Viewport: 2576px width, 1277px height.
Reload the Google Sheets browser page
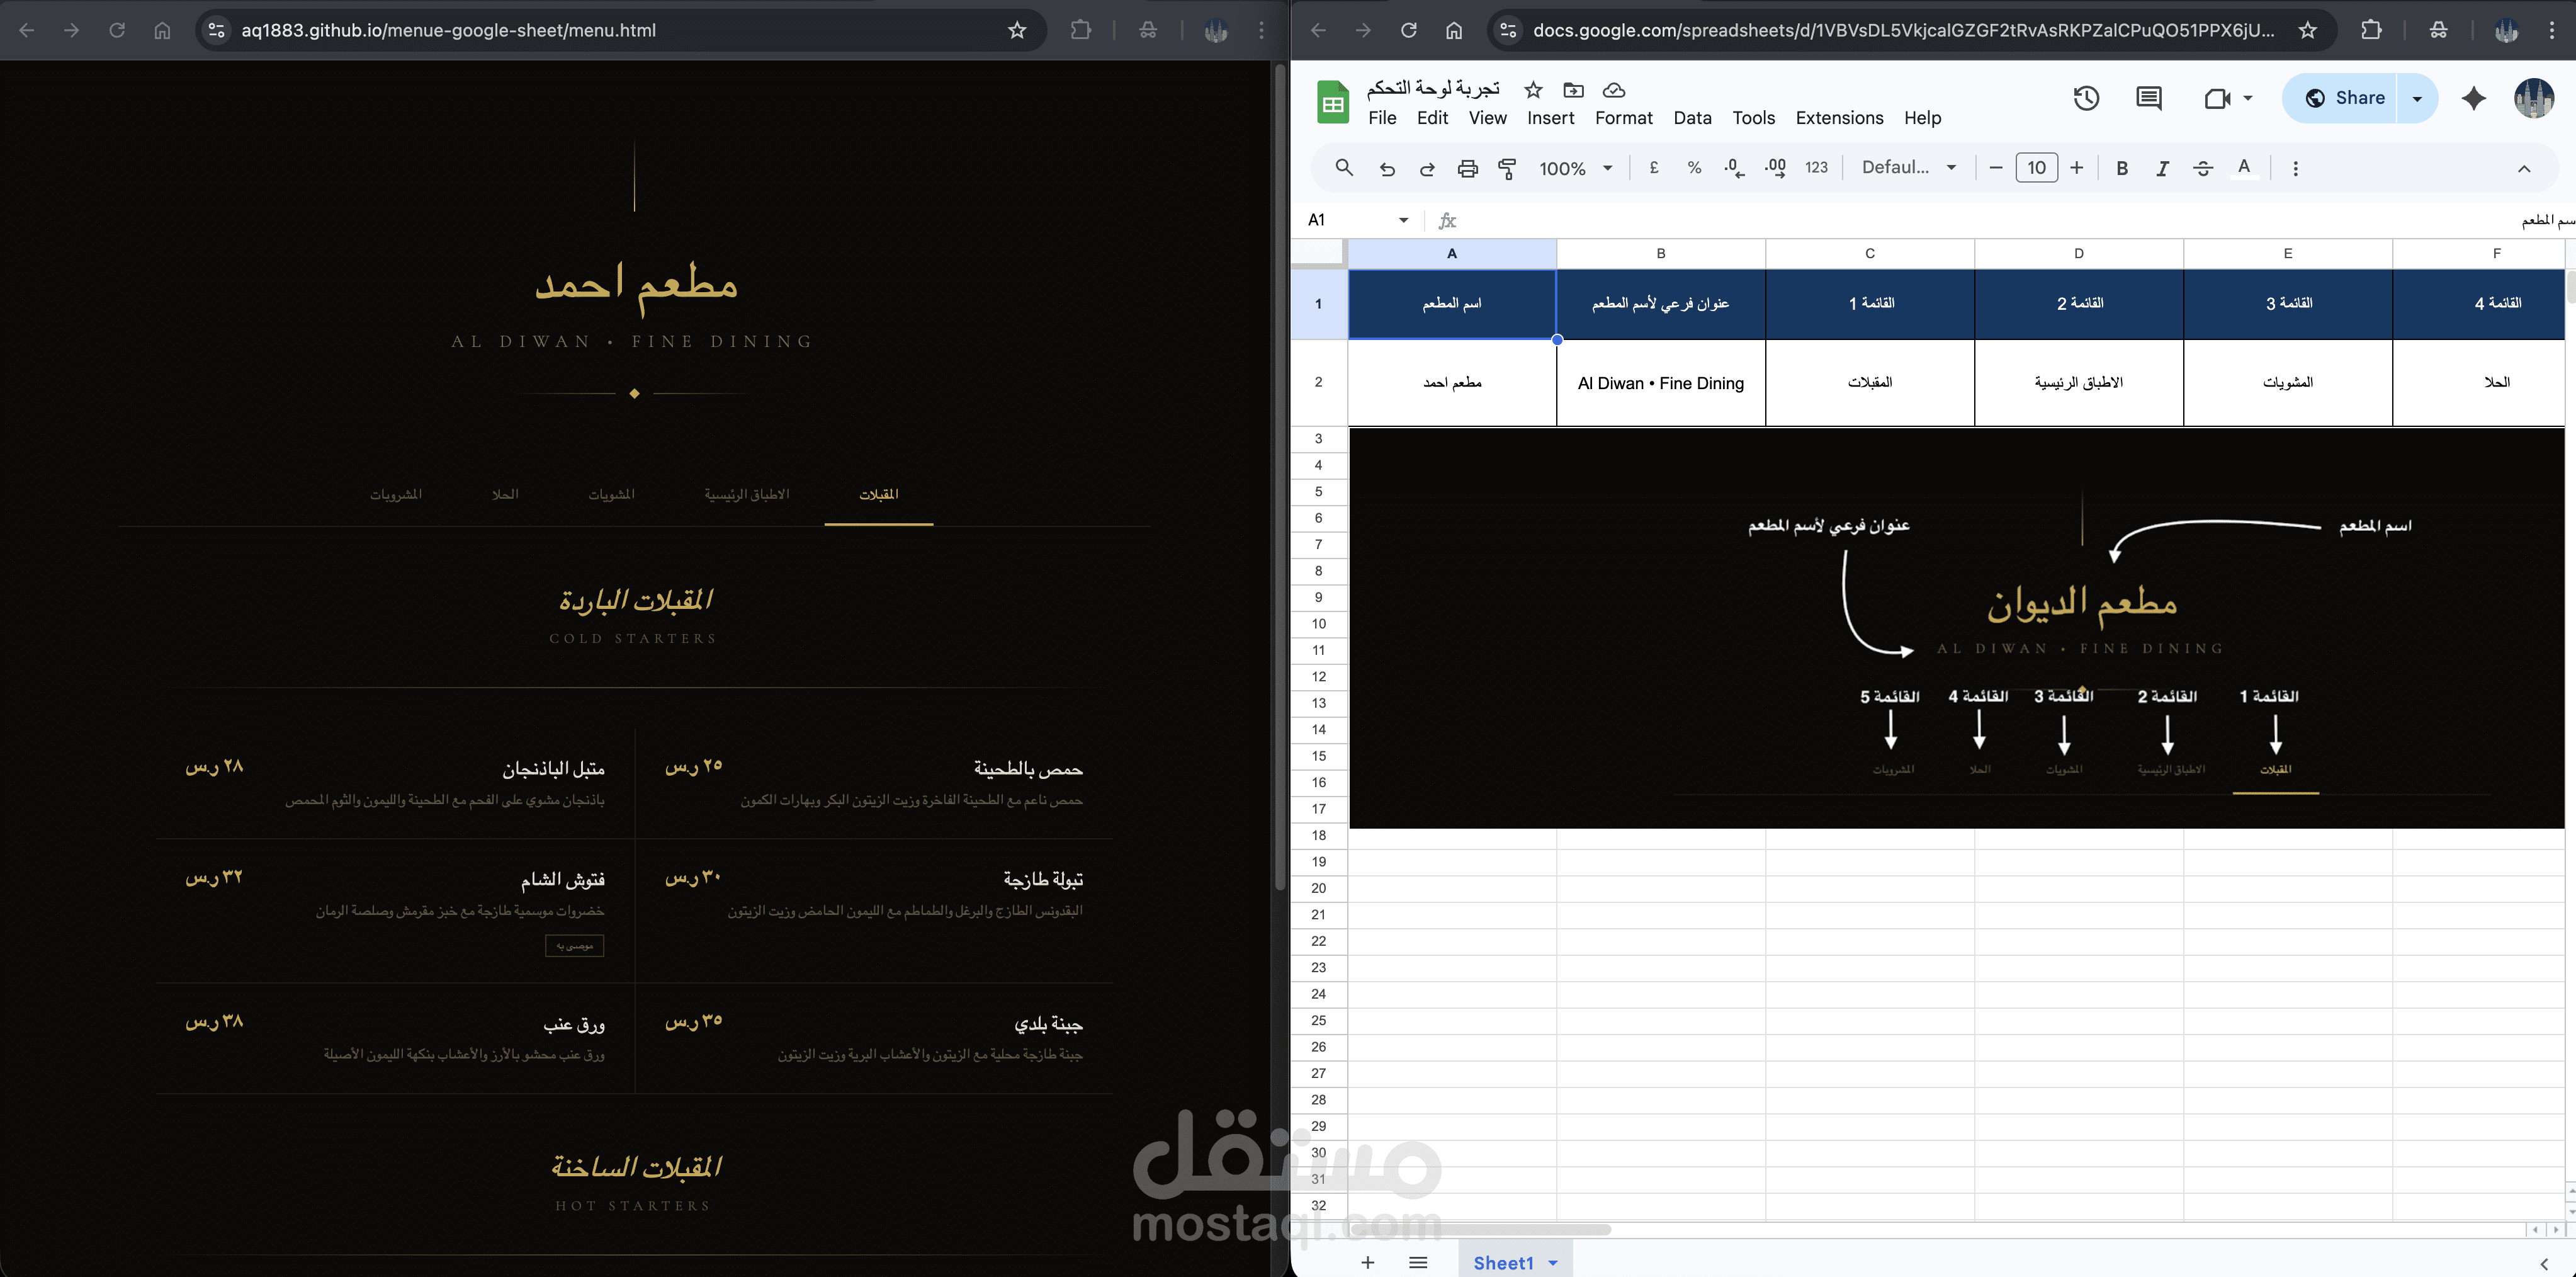pos(1408,30)
